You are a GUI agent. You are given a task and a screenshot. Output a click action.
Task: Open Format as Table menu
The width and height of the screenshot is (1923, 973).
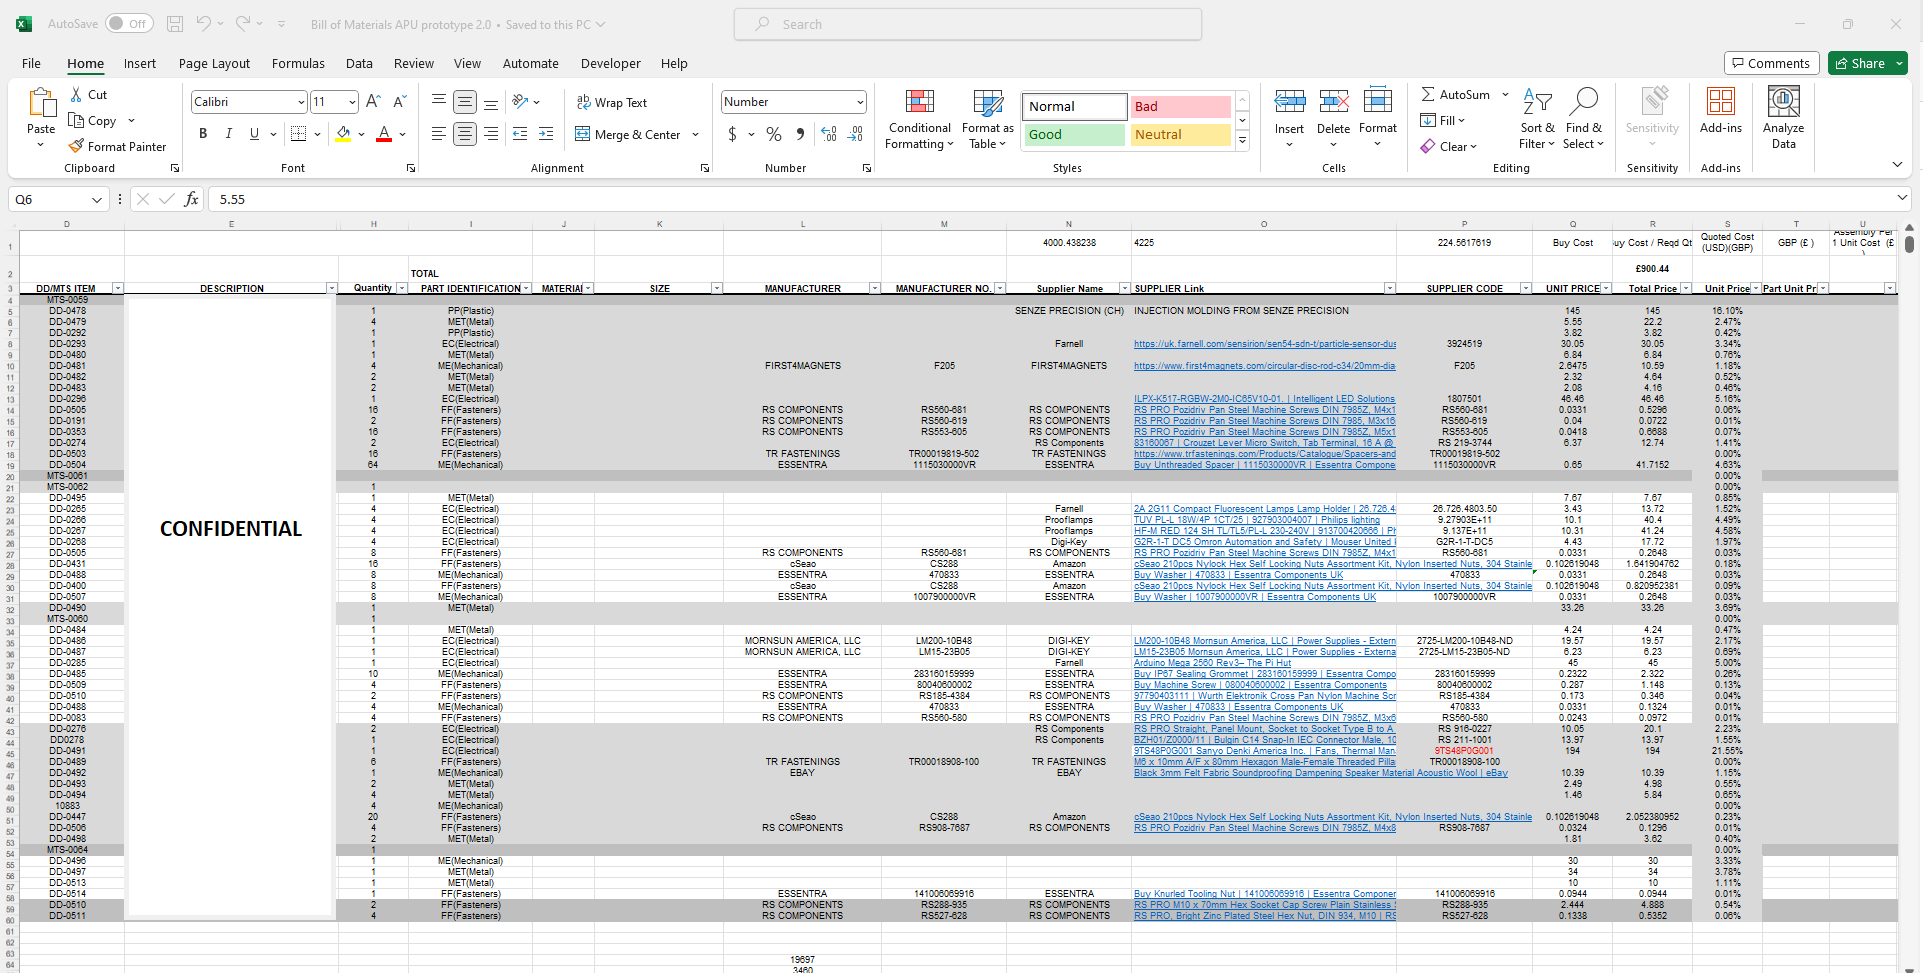(x=988, y=120)
